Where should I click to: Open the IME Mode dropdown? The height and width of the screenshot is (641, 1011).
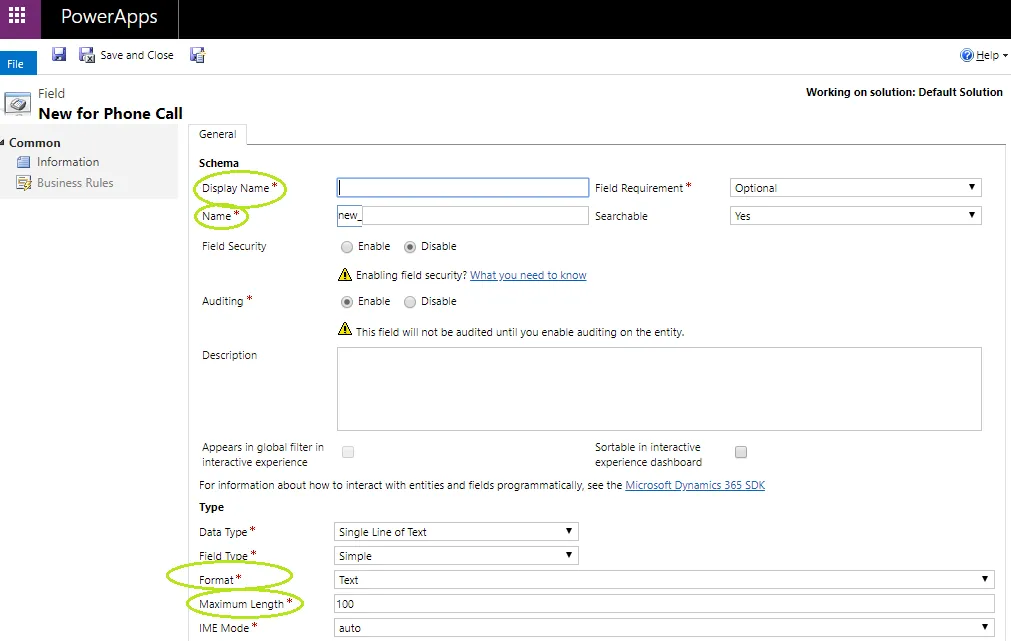[x=664, y=627]
